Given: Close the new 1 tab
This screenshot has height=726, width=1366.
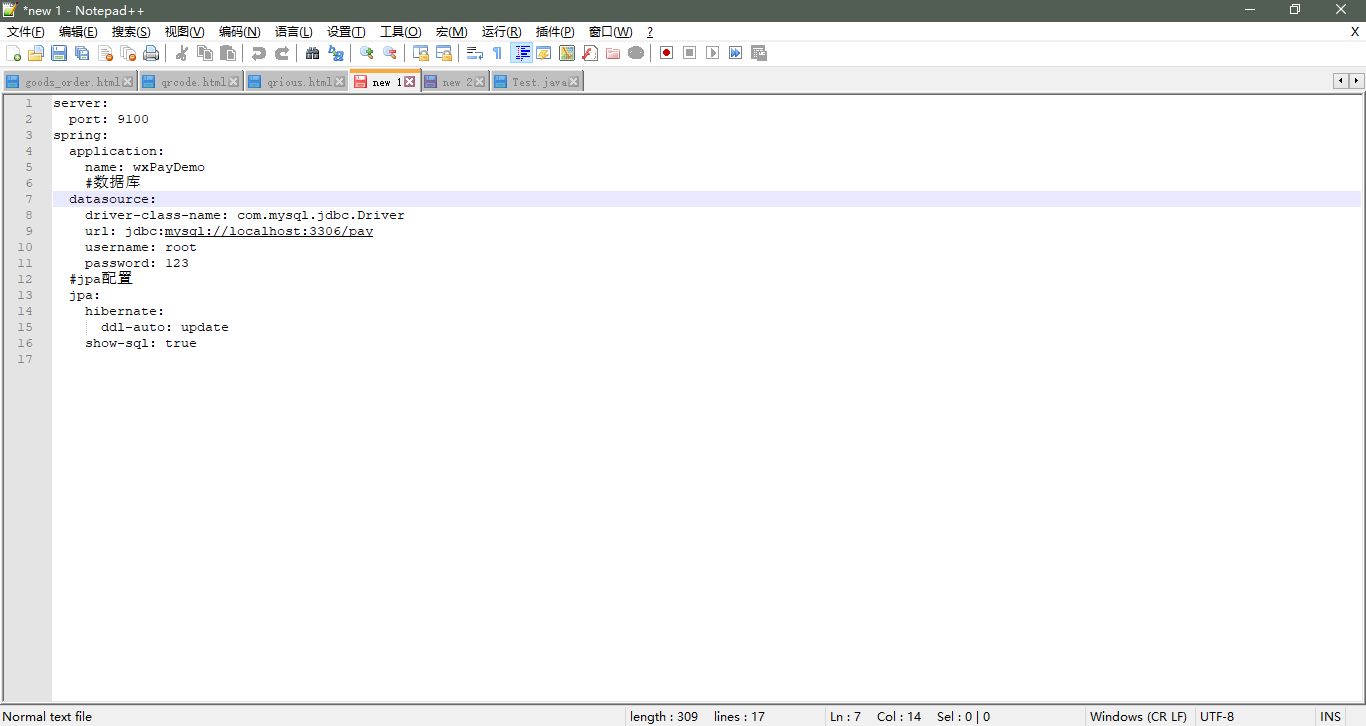Looking at the screenshot, I should [x=410, y=82].
